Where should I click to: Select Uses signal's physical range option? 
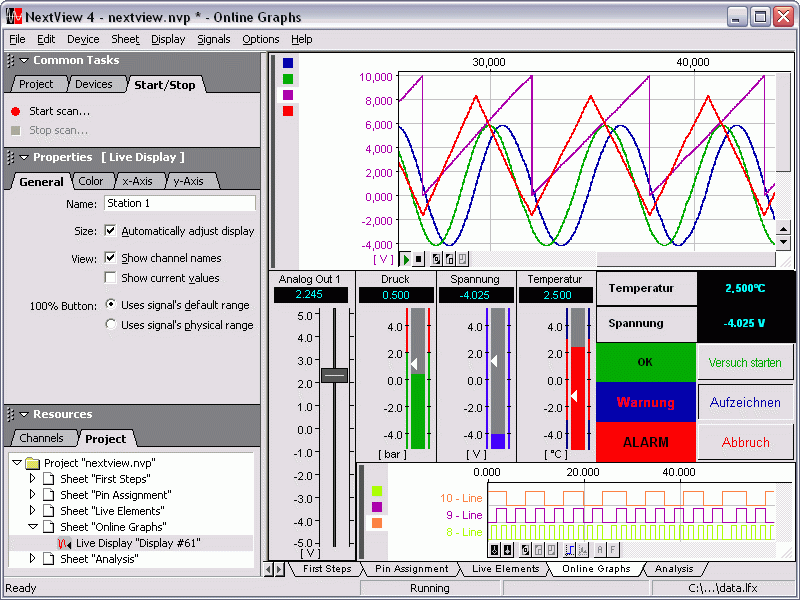click(111, 325)
